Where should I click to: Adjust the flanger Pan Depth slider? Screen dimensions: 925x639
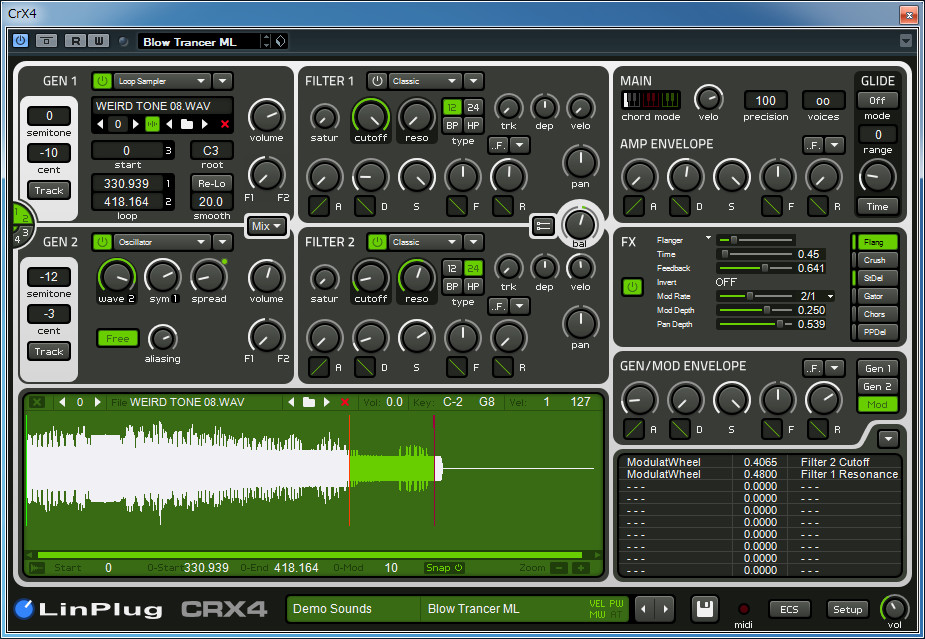pyautogui.click(x=756, y=324)
